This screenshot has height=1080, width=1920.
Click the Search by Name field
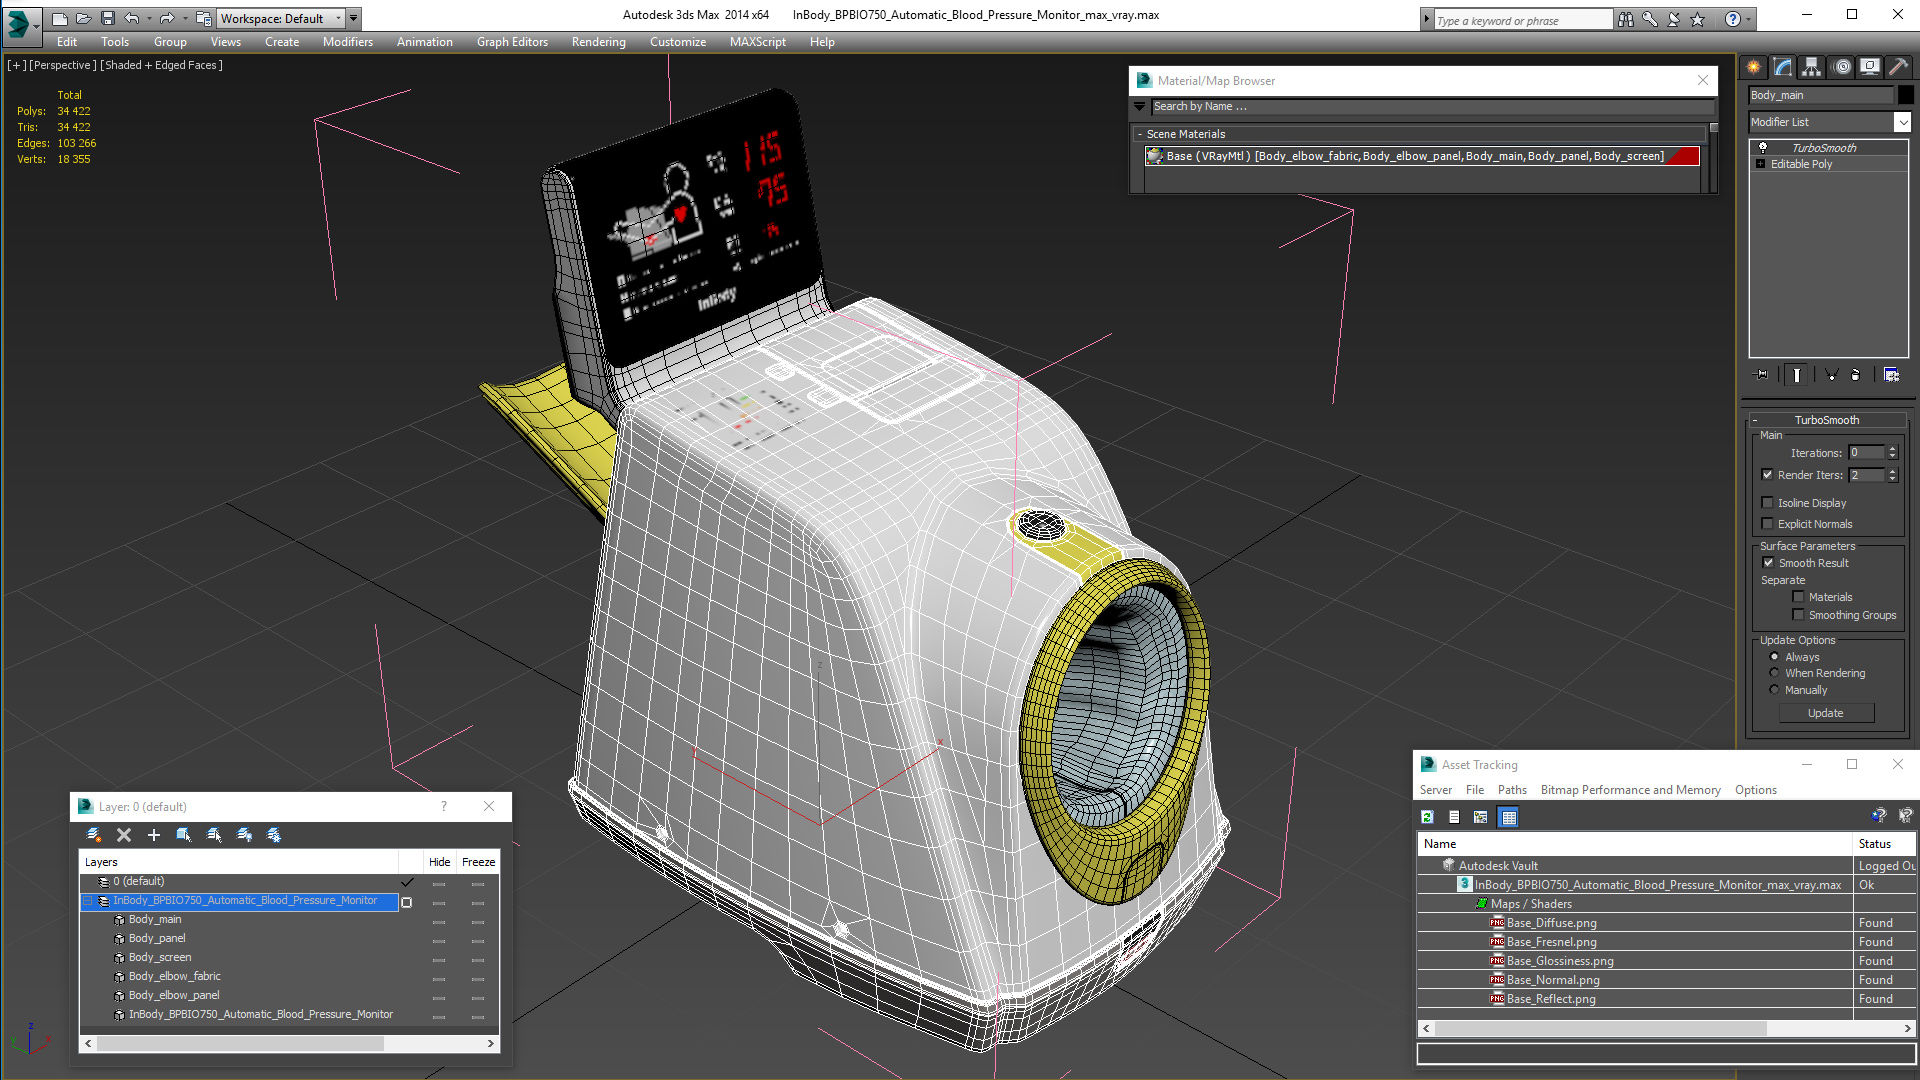(x=1432, y=106)
